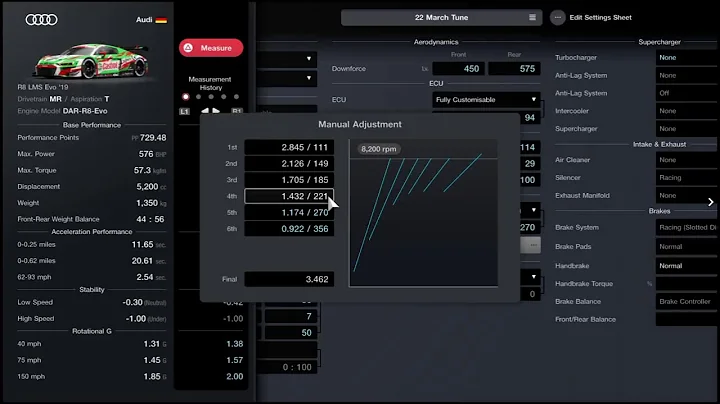The width and height of the screenshot is (720, 404).
Task: Open the Supercharger None setting
Action: 686,129
